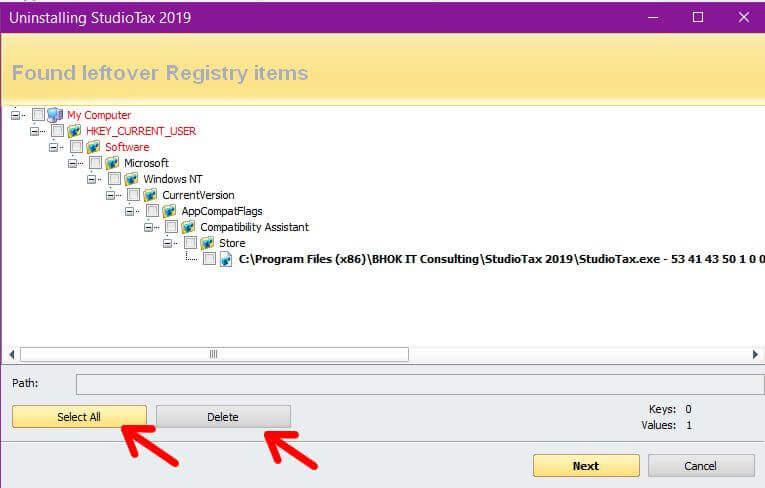Collapse the Store tree node

coord(167,244)
